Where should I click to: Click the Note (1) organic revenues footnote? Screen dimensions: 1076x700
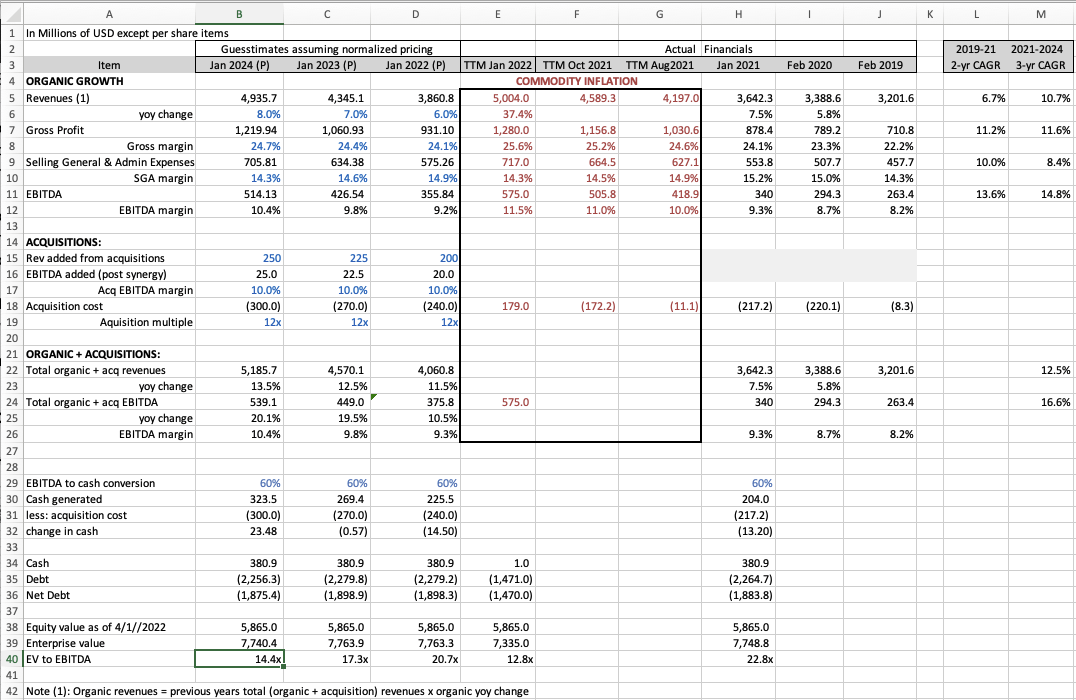pos(277,691)
